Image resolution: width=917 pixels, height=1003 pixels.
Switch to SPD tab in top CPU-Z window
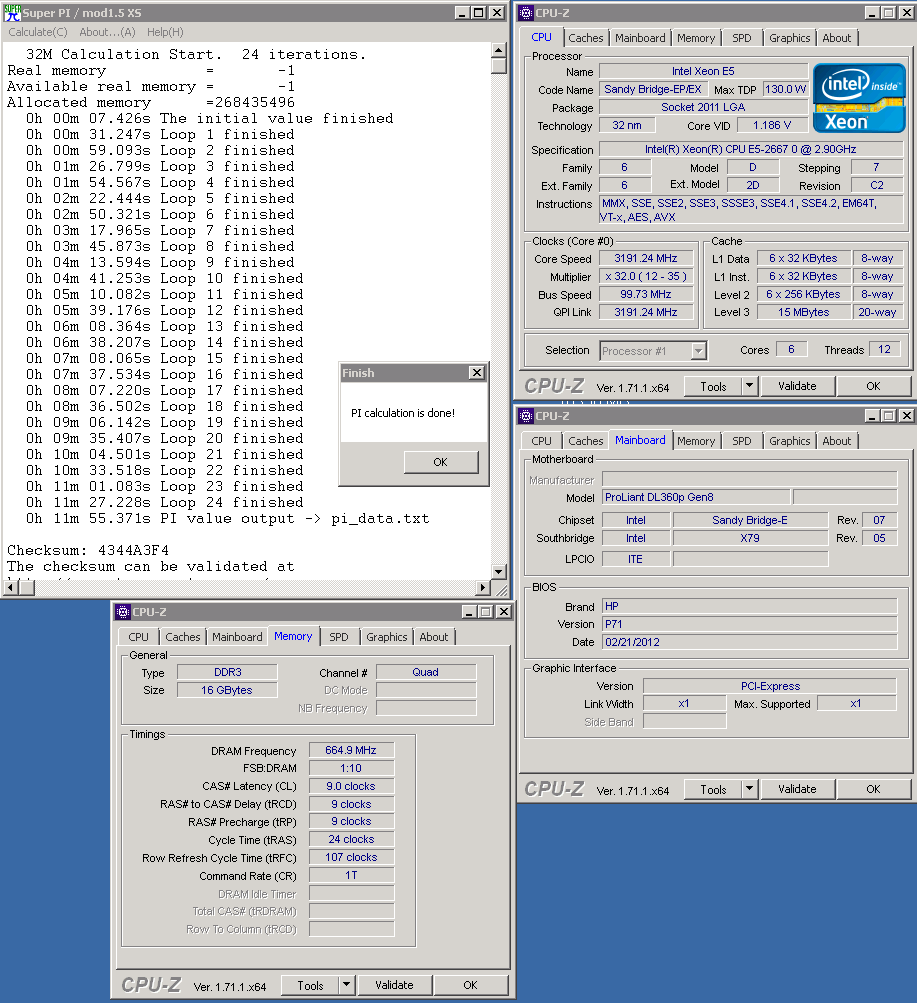pyautogui.click(x=742, y=38)
